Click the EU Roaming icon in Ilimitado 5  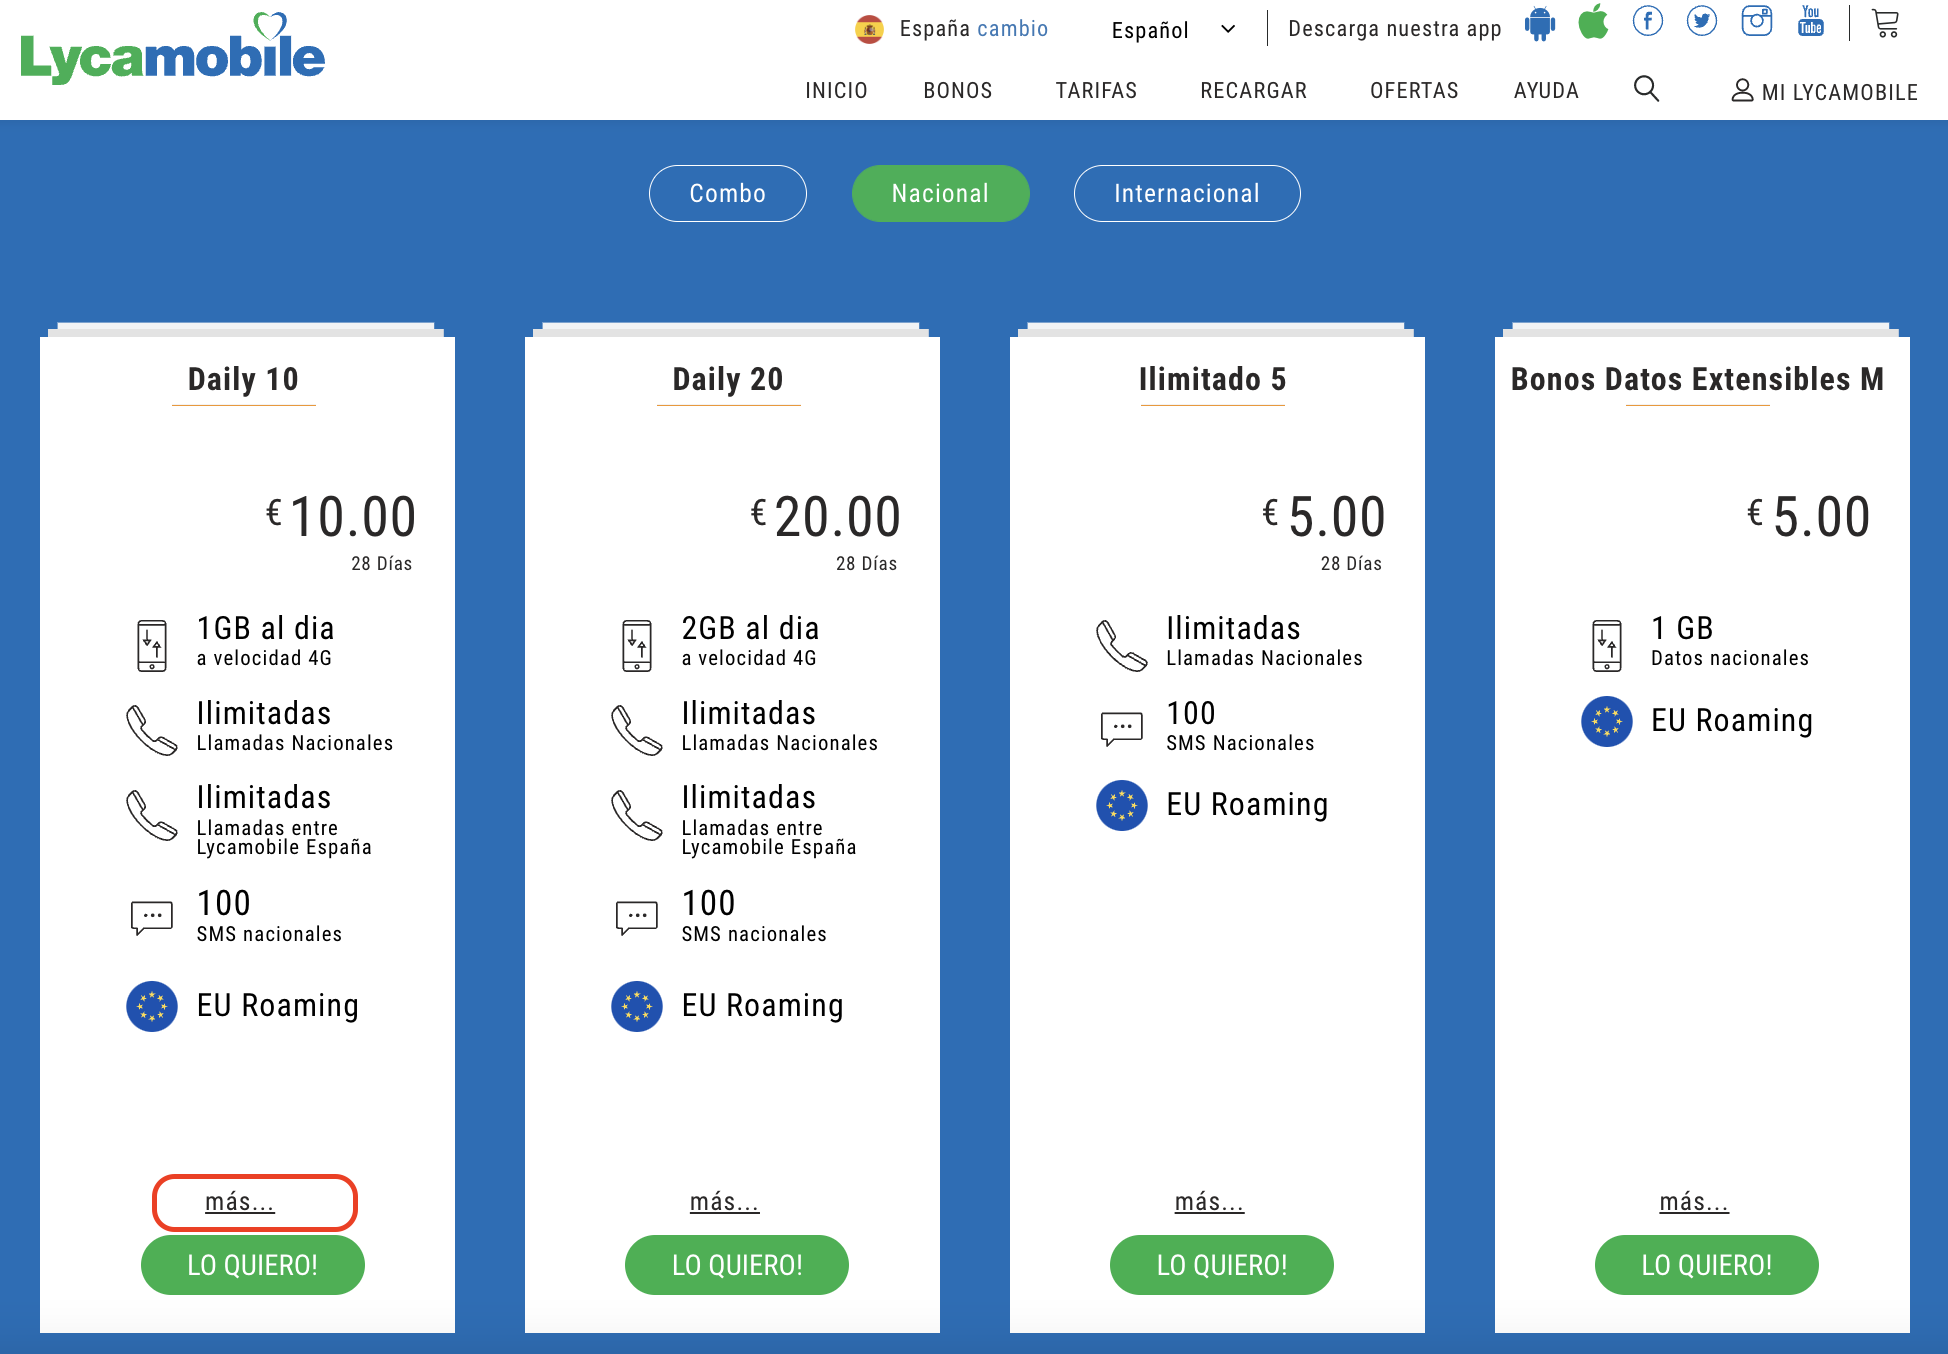click(1122, 805)
